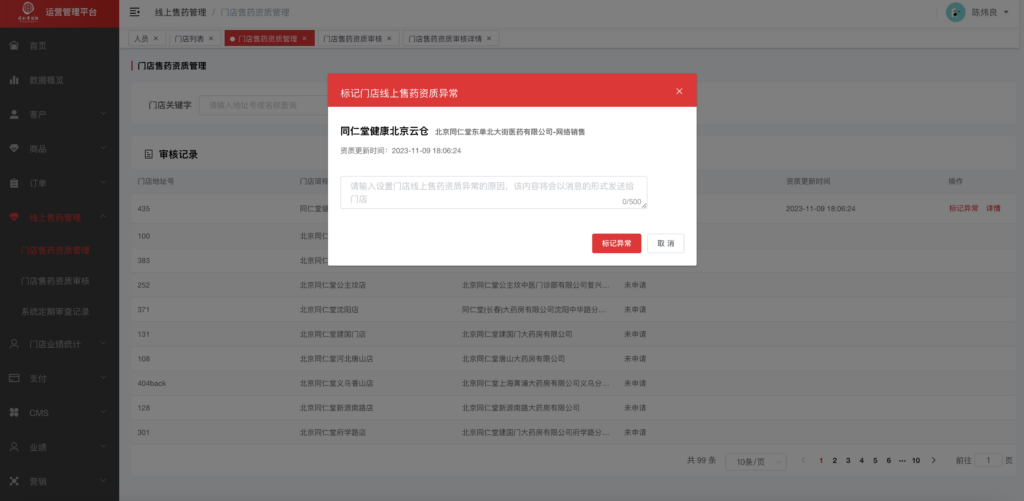
Task: Open 门店售药资质审核 in the sidebar submenu
Action: coord(55,281)
